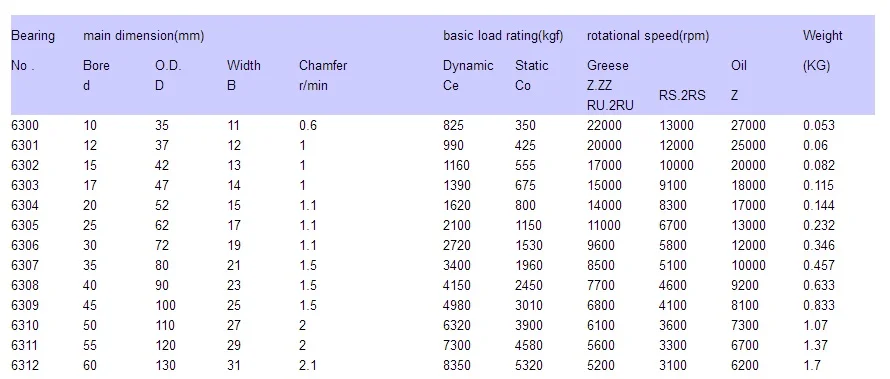
Task: Click the Width column header
Action: [244, 66]
